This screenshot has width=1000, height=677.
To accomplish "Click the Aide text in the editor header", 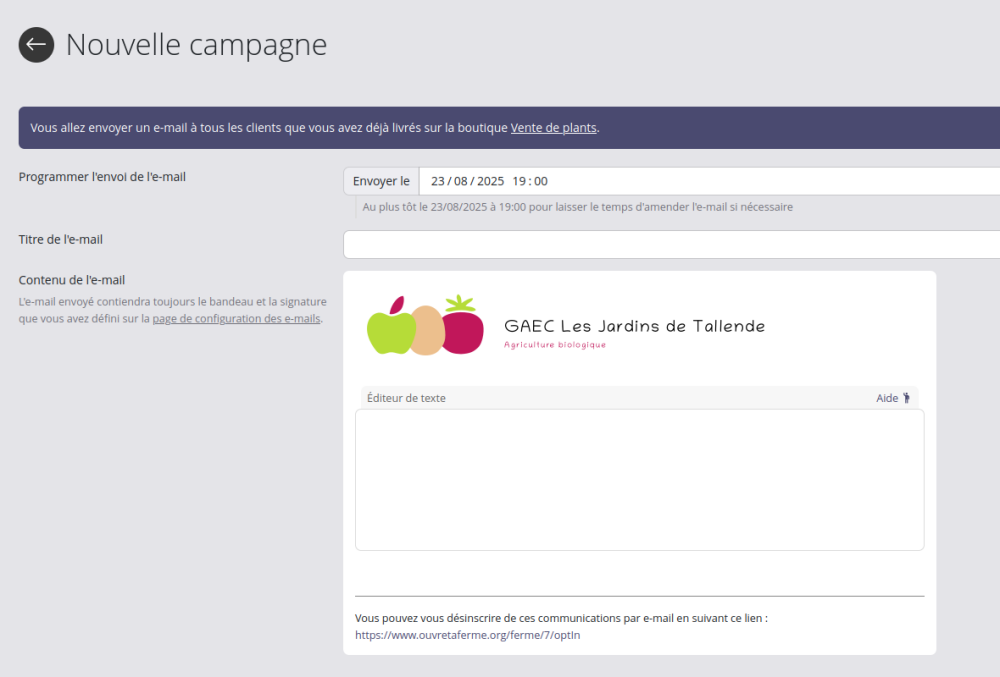I will tap(886, 398).
